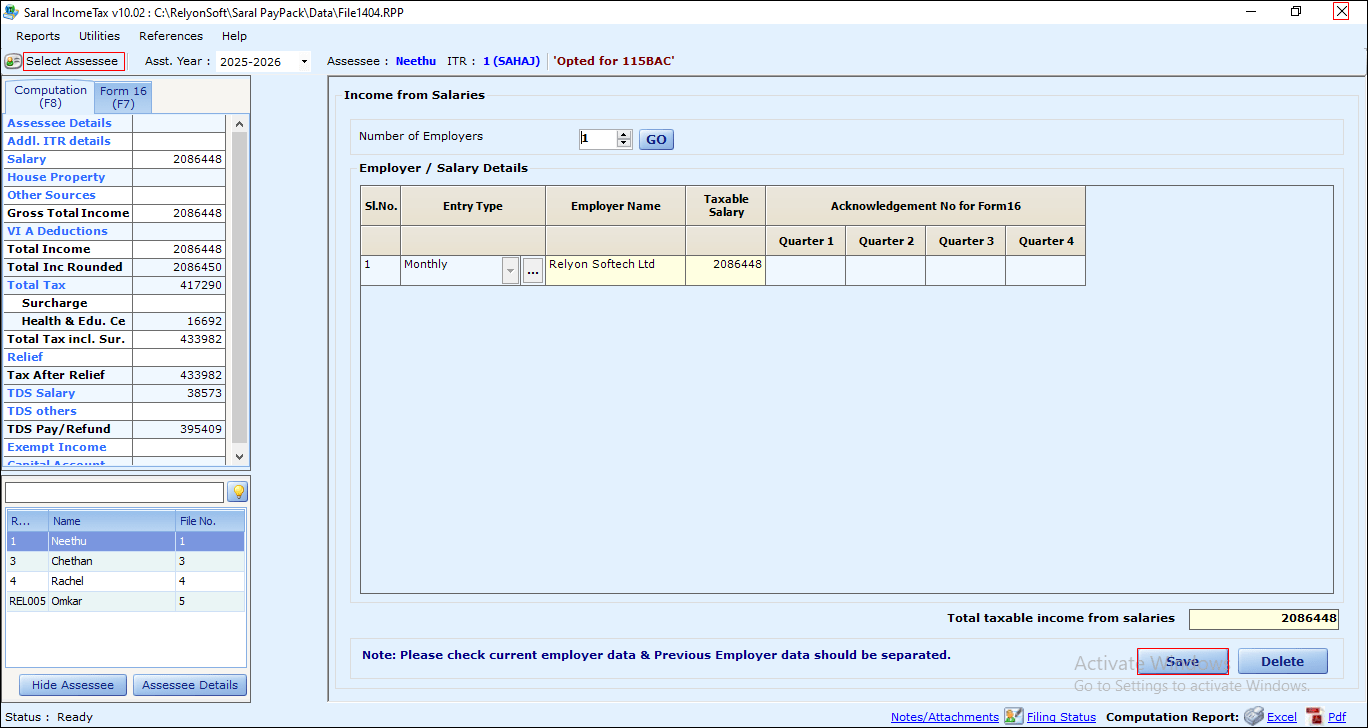Open the References menu
1368x728 pixels.
(171, 36)
